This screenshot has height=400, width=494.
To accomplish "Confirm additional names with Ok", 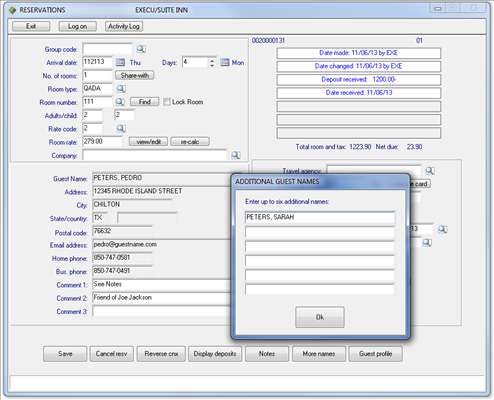I will tap(320, 317).
